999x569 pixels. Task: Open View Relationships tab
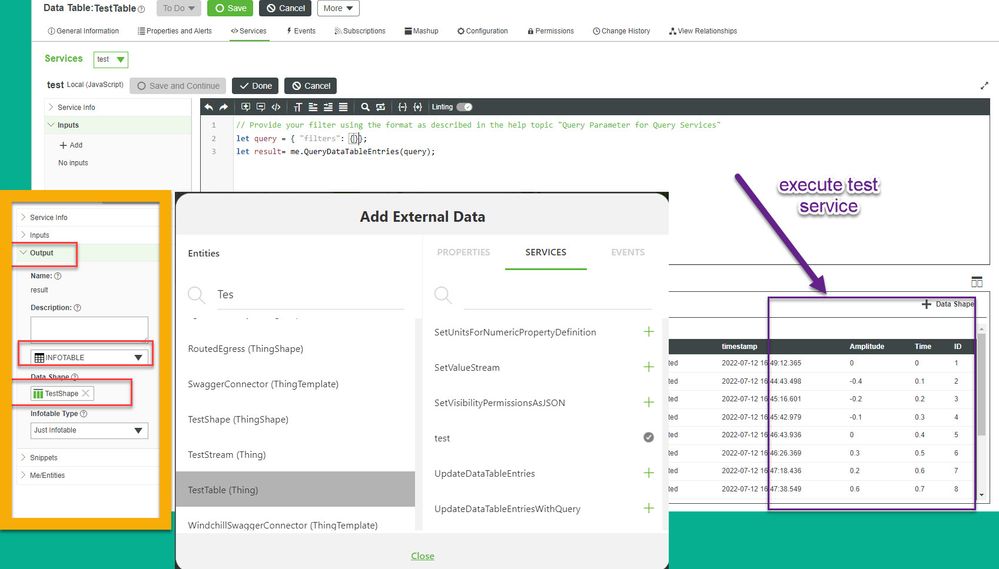703,31
